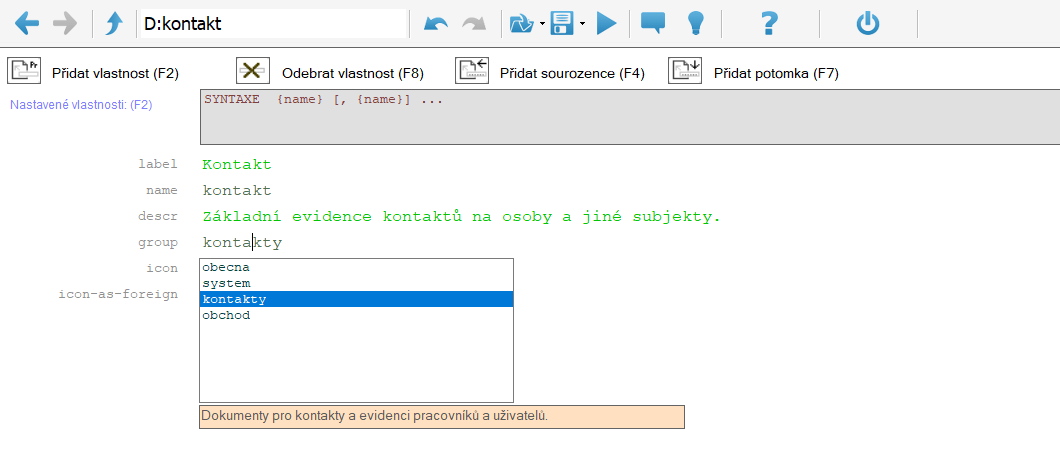The image size is (1060, 470).
Task: Expand the dropdown arrow beside save icon
Action: (x=582, y=23)
